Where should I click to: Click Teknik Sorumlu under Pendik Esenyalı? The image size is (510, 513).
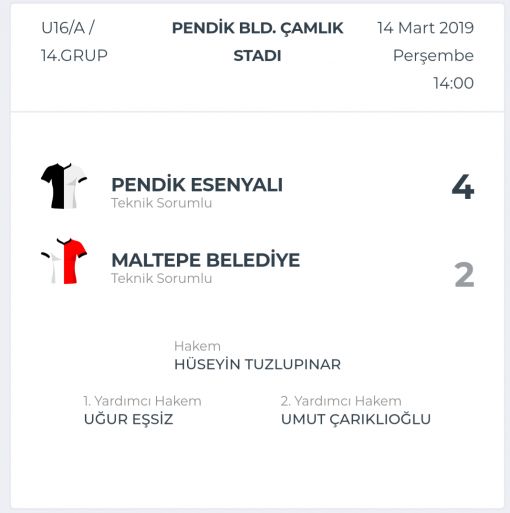[162, 203]
